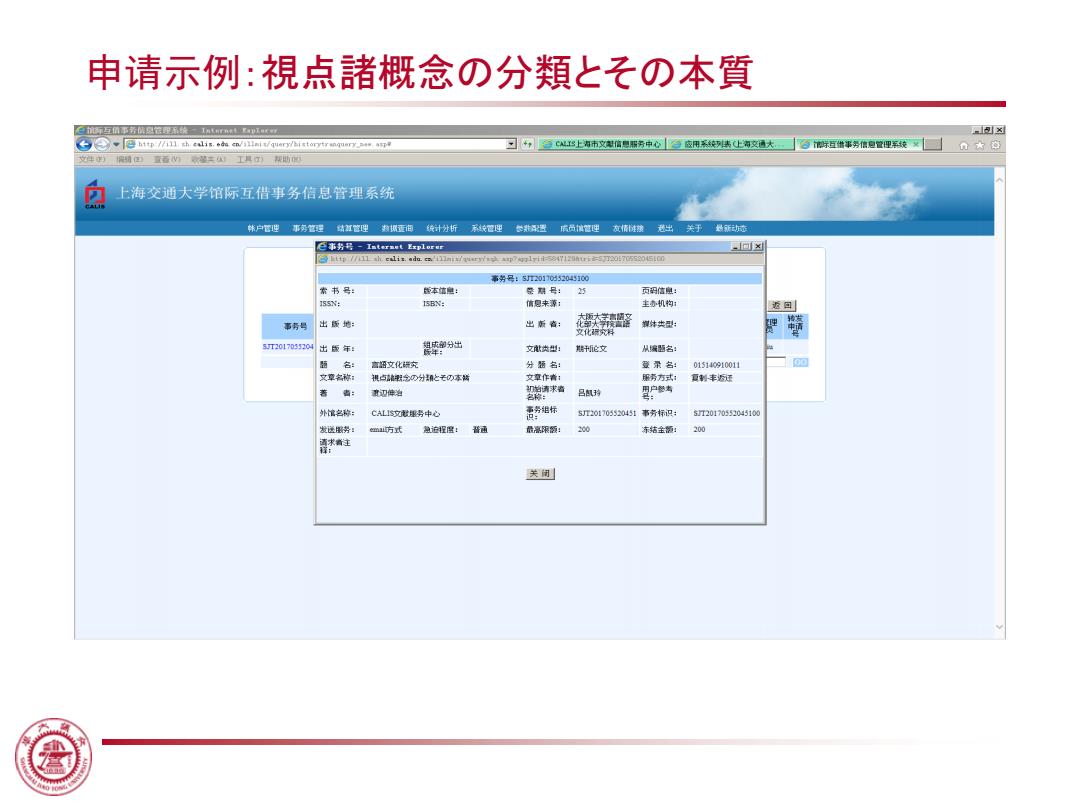
Task: Select the author value 渡辺伸治
Action: click(x=387, y=393)
